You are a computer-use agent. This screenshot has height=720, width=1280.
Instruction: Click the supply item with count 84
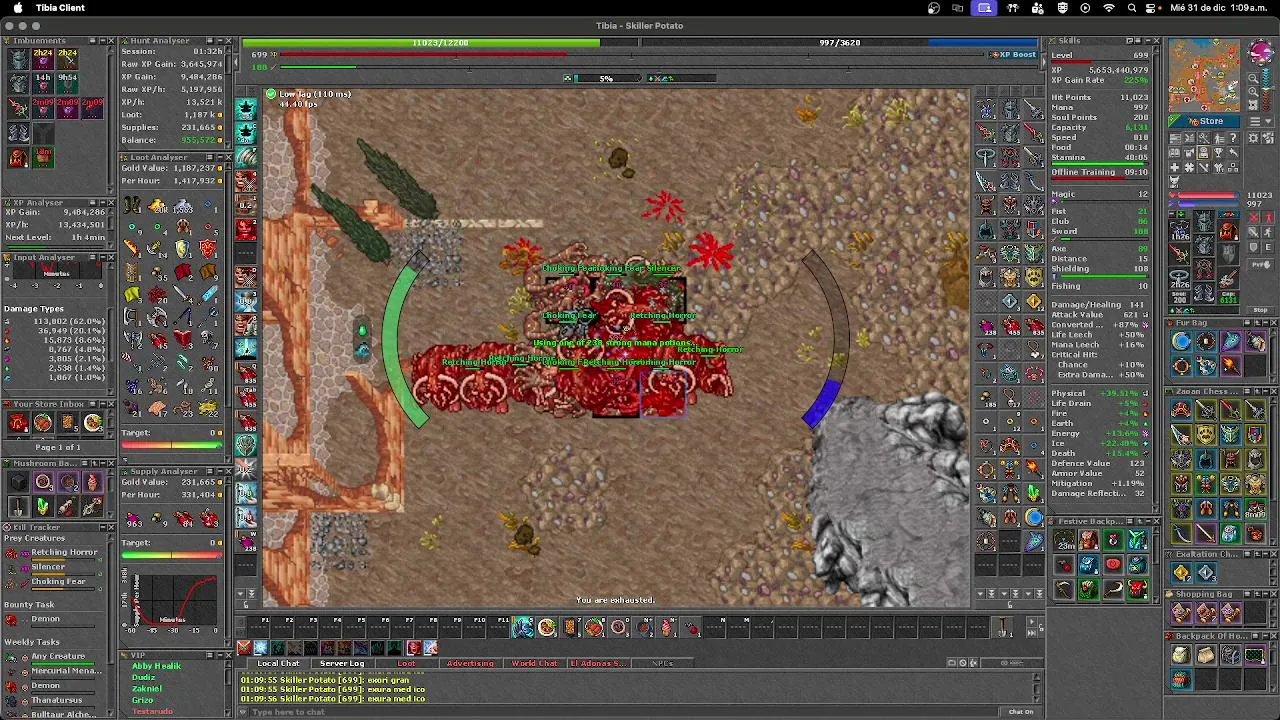click(183, 518)
